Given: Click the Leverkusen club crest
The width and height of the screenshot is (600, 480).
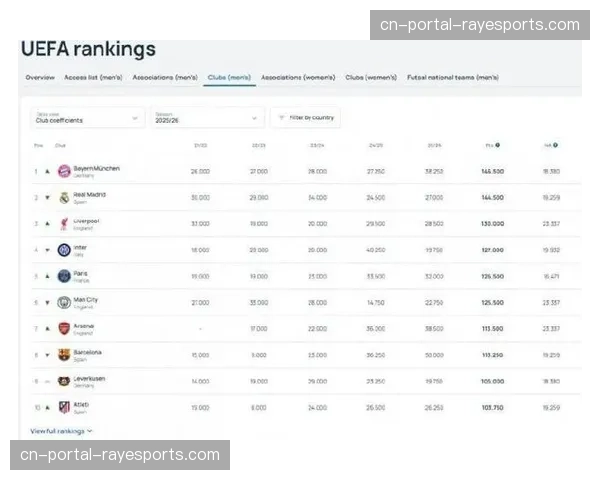Looking at the screenshot, I should pyautogui.click(x=64, y=381).
